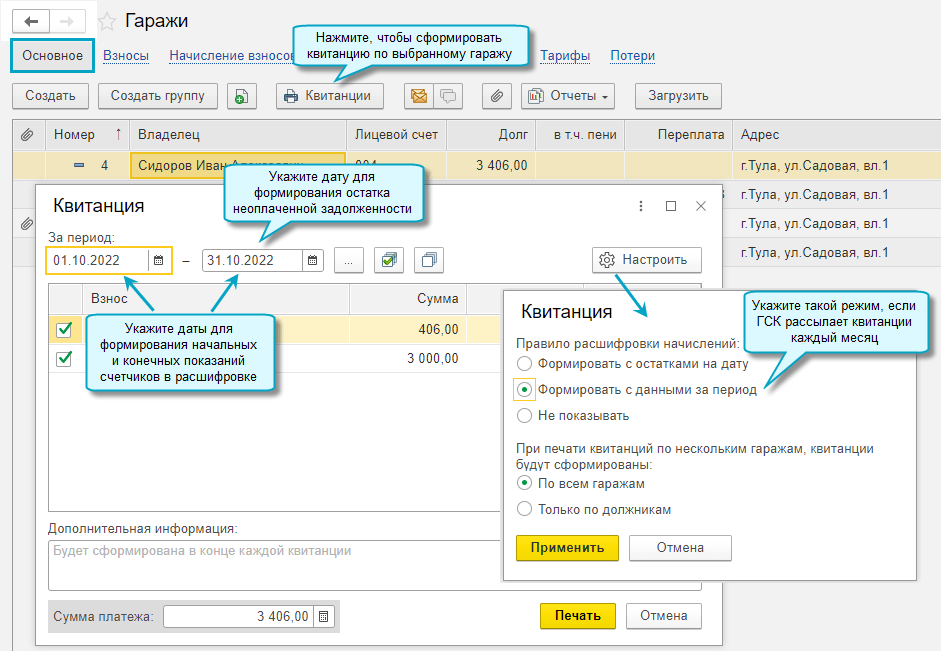Click the uncheck-all rows icon
Screen dimensions: 941x651
pos(429,260)
